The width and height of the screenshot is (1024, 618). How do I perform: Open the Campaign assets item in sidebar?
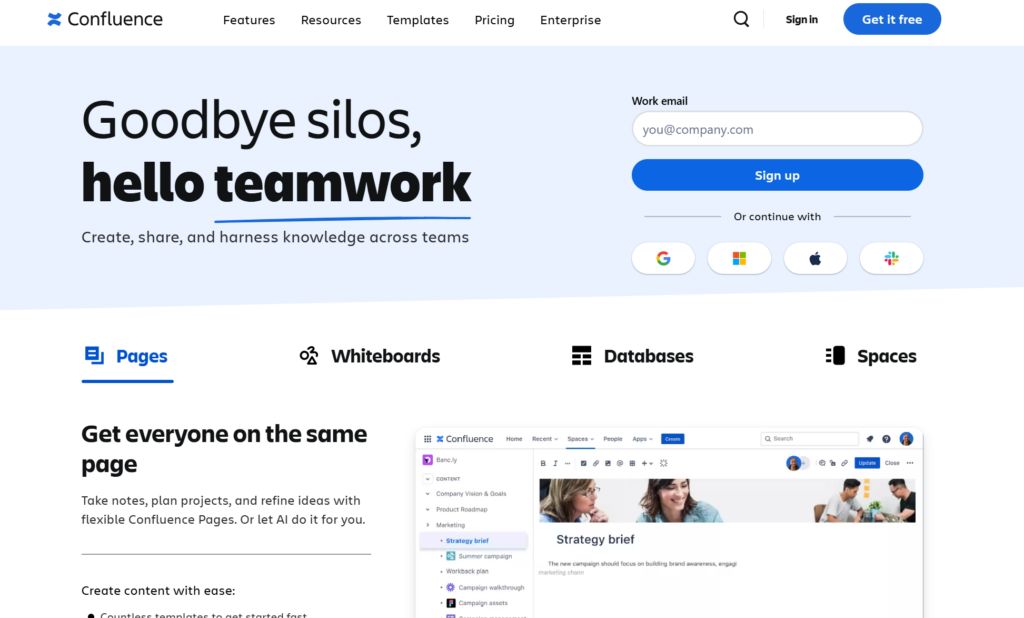[477, 603]
